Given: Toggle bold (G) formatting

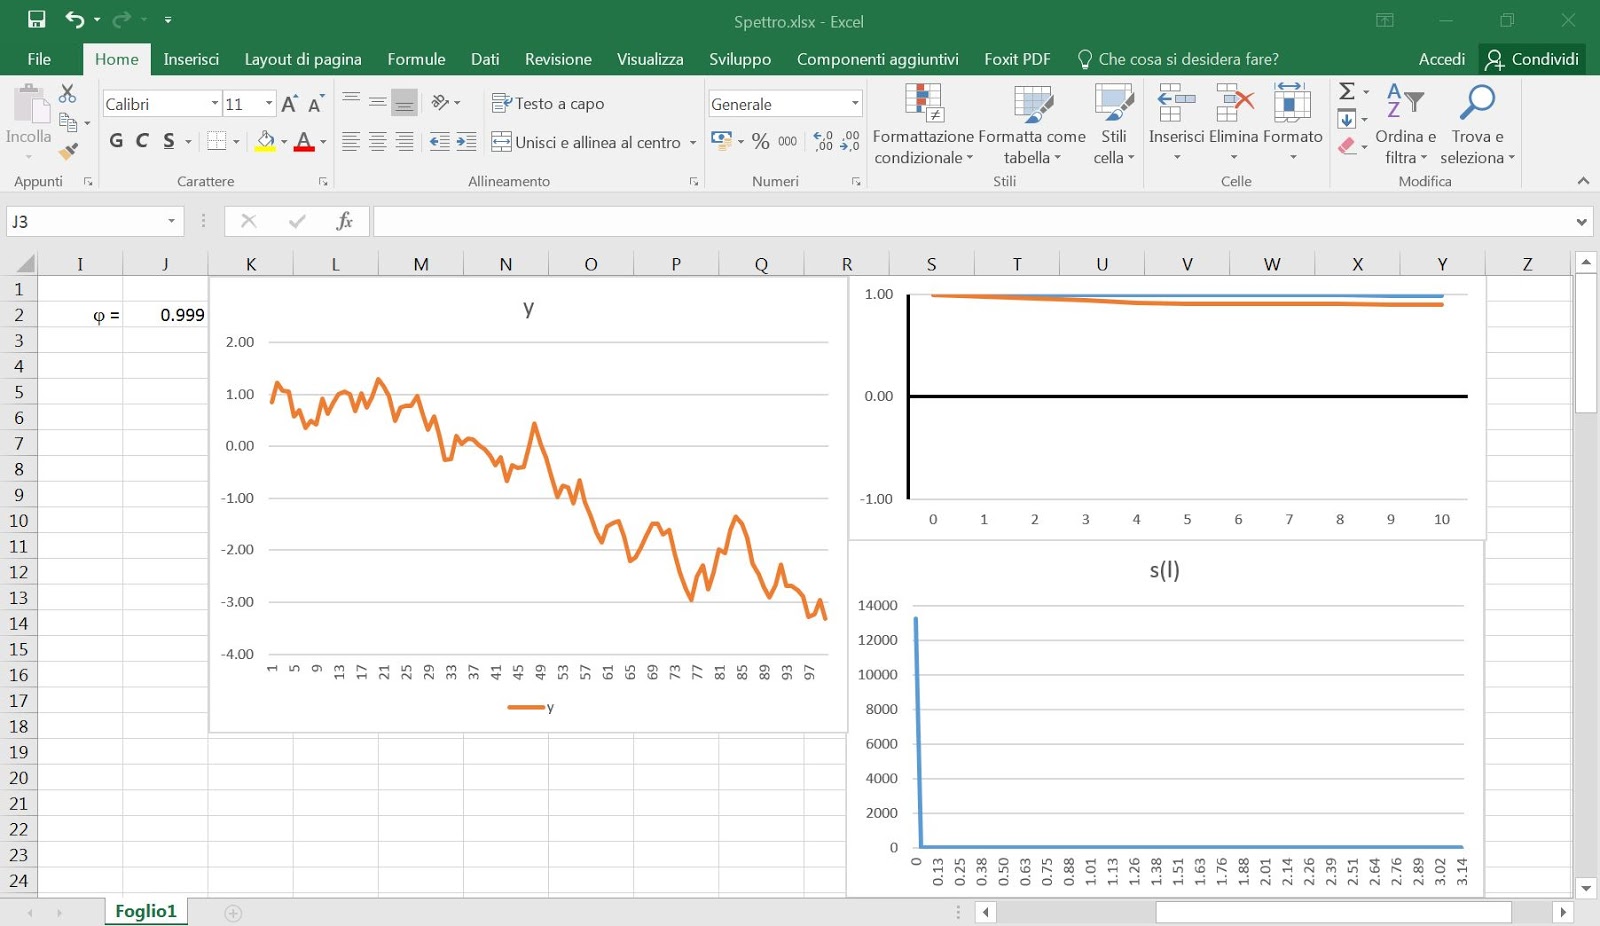Looking at the screenshot, I should click(116, 141).
